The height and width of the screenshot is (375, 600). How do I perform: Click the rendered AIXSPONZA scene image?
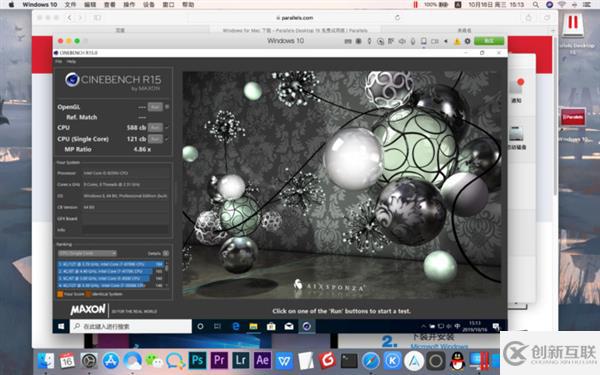tap(342, 184)
